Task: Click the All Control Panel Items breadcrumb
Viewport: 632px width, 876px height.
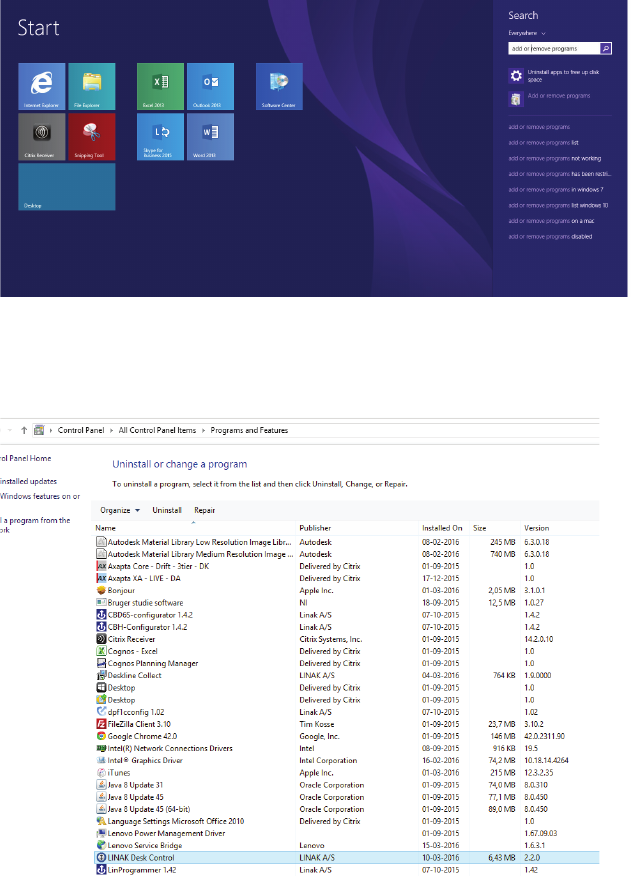Action: click(x=157, y=430)
